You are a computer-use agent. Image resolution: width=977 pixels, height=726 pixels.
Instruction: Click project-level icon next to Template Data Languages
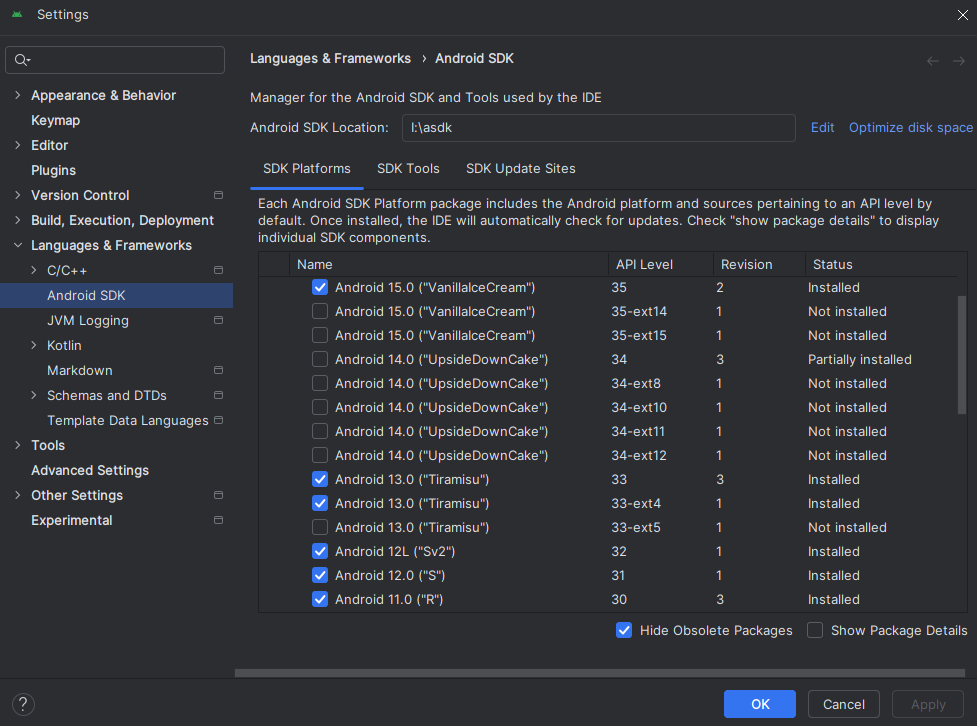coord(218,420)
